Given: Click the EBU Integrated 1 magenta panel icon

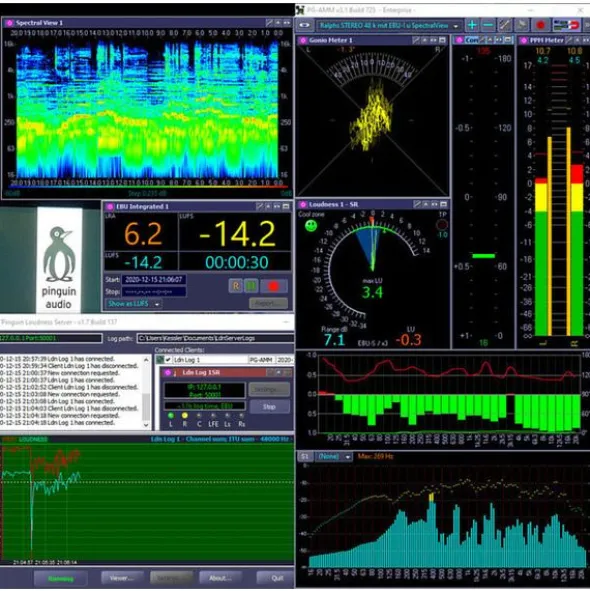Looking at the screenshot, I should click(x=110, y=207).
